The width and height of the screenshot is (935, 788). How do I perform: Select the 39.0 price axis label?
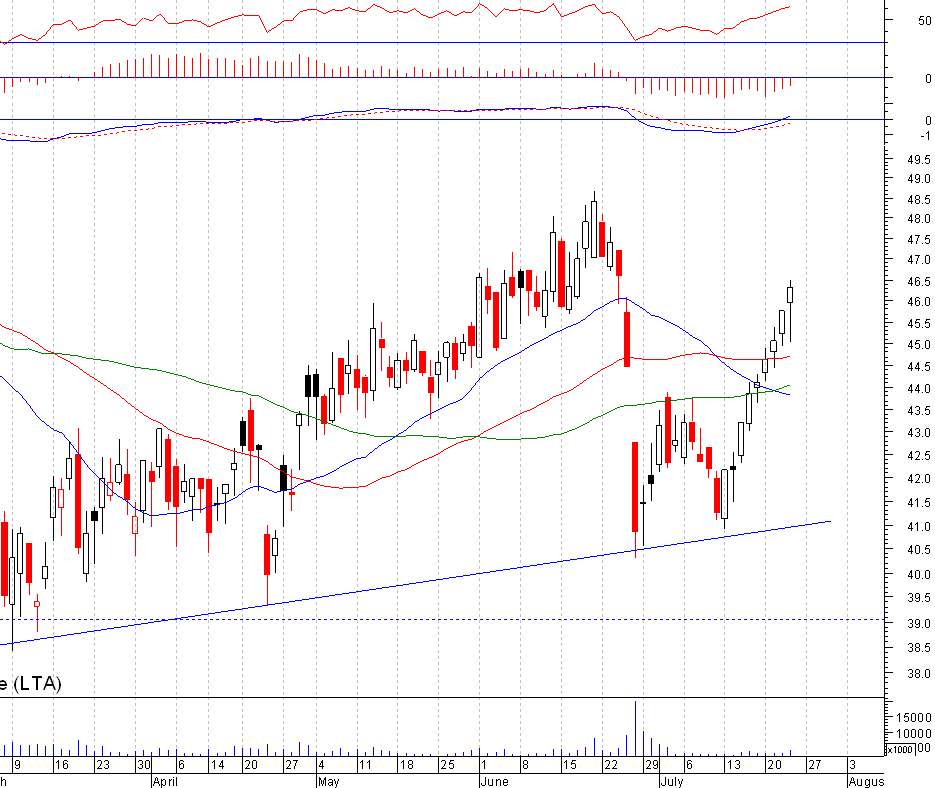tap(918, 623)
